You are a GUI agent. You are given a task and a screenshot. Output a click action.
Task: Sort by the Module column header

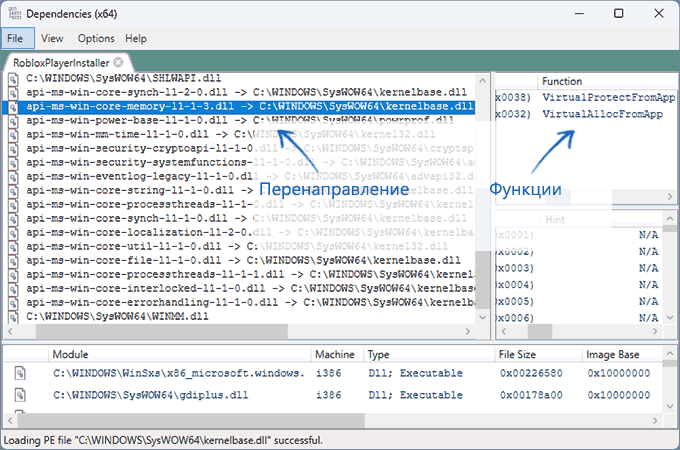179,355
